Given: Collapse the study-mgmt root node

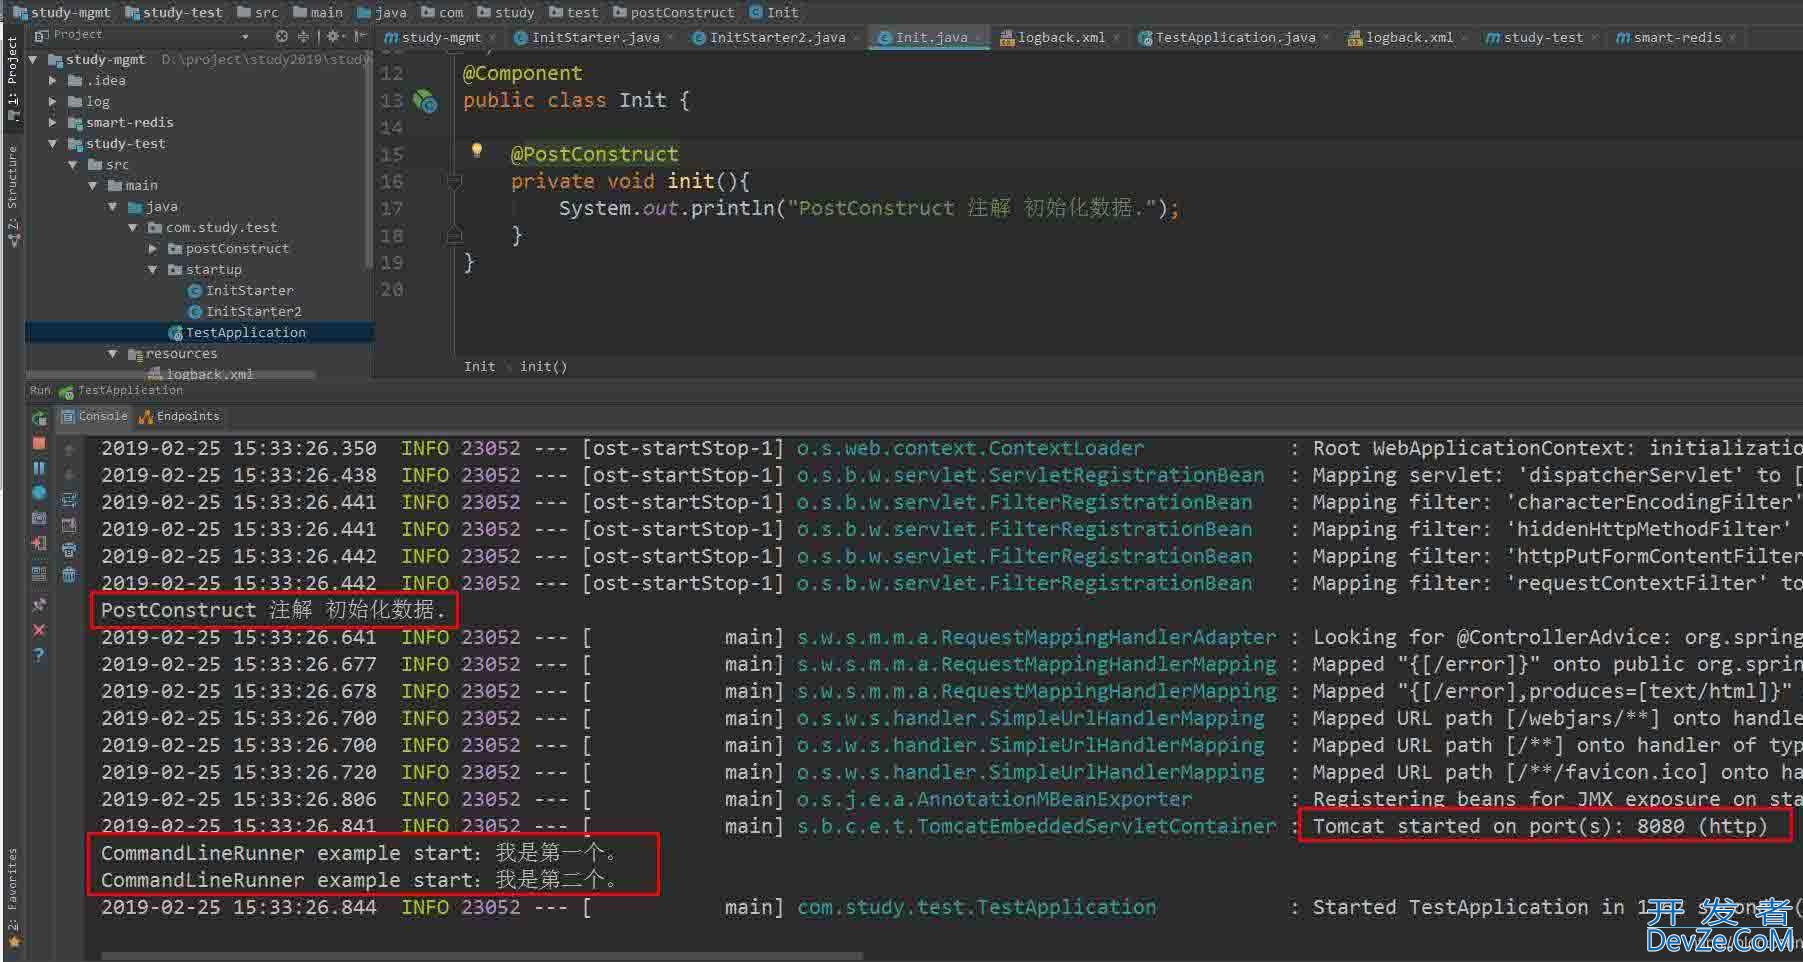Looking at the screenshot, I should tap(33, 60).
